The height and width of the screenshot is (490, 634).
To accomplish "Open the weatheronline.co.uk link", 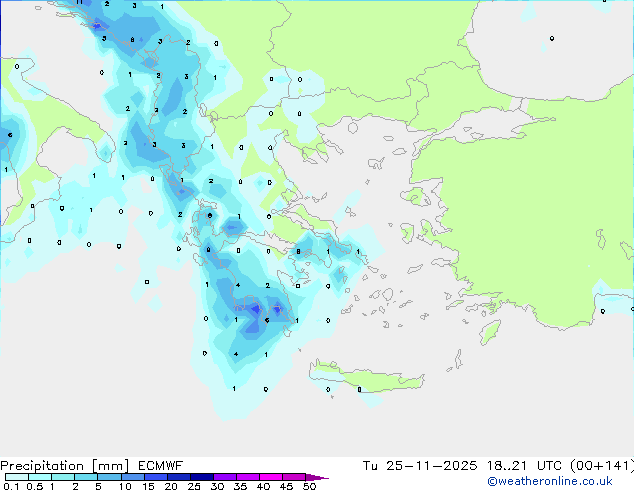I will point(550,481).
